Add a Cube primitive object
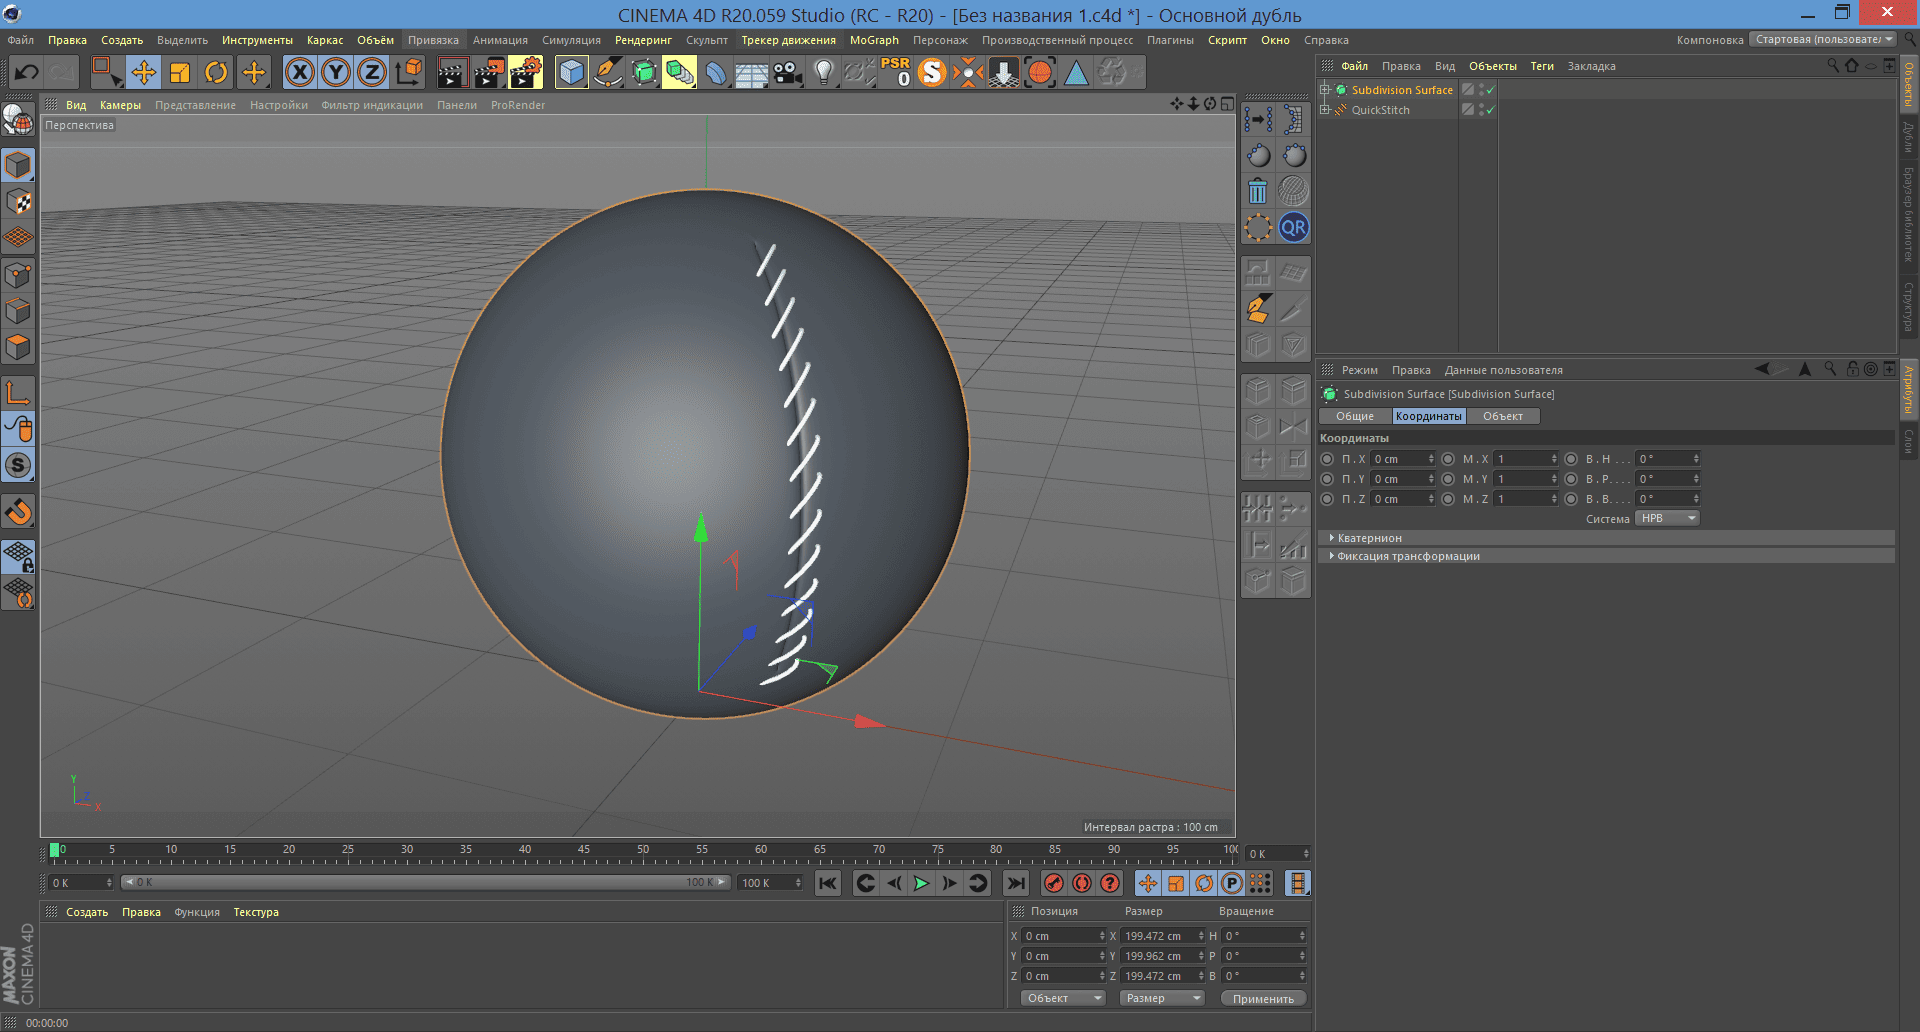Viewport: 1920px width, 1032px height. click(571, 72)
